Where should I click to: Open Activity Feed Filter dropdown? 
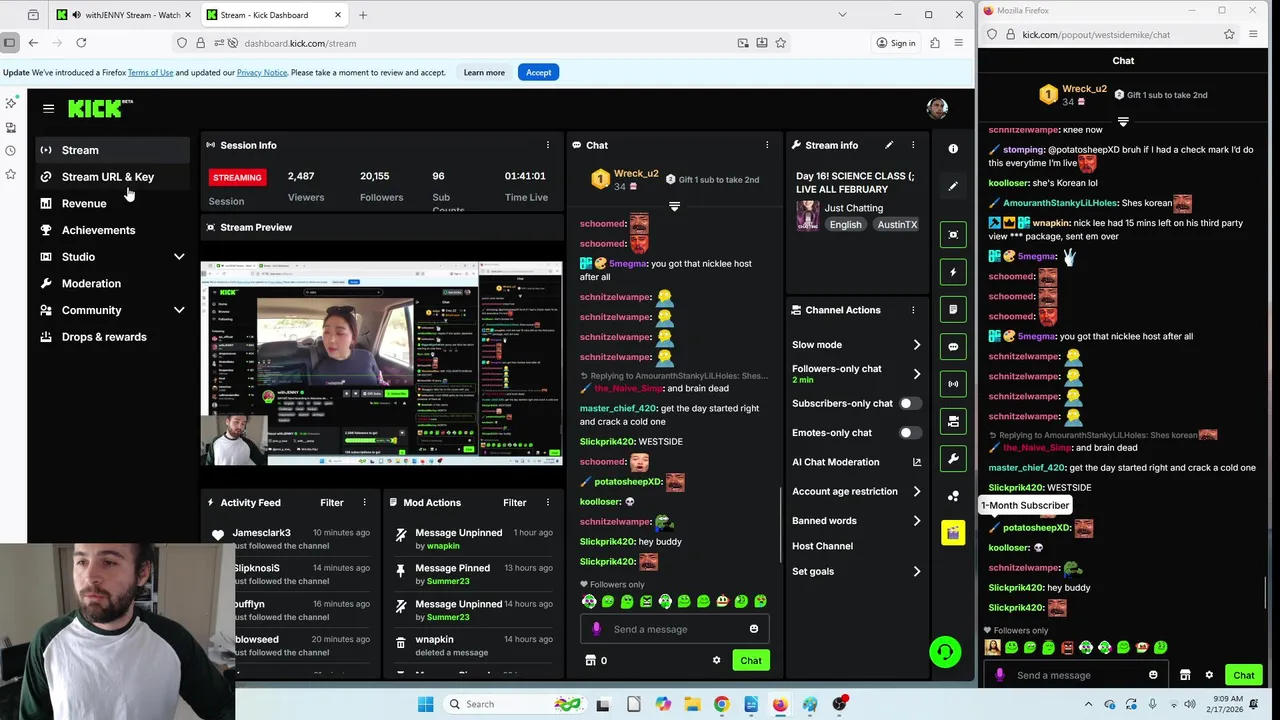tap(332, 502)
